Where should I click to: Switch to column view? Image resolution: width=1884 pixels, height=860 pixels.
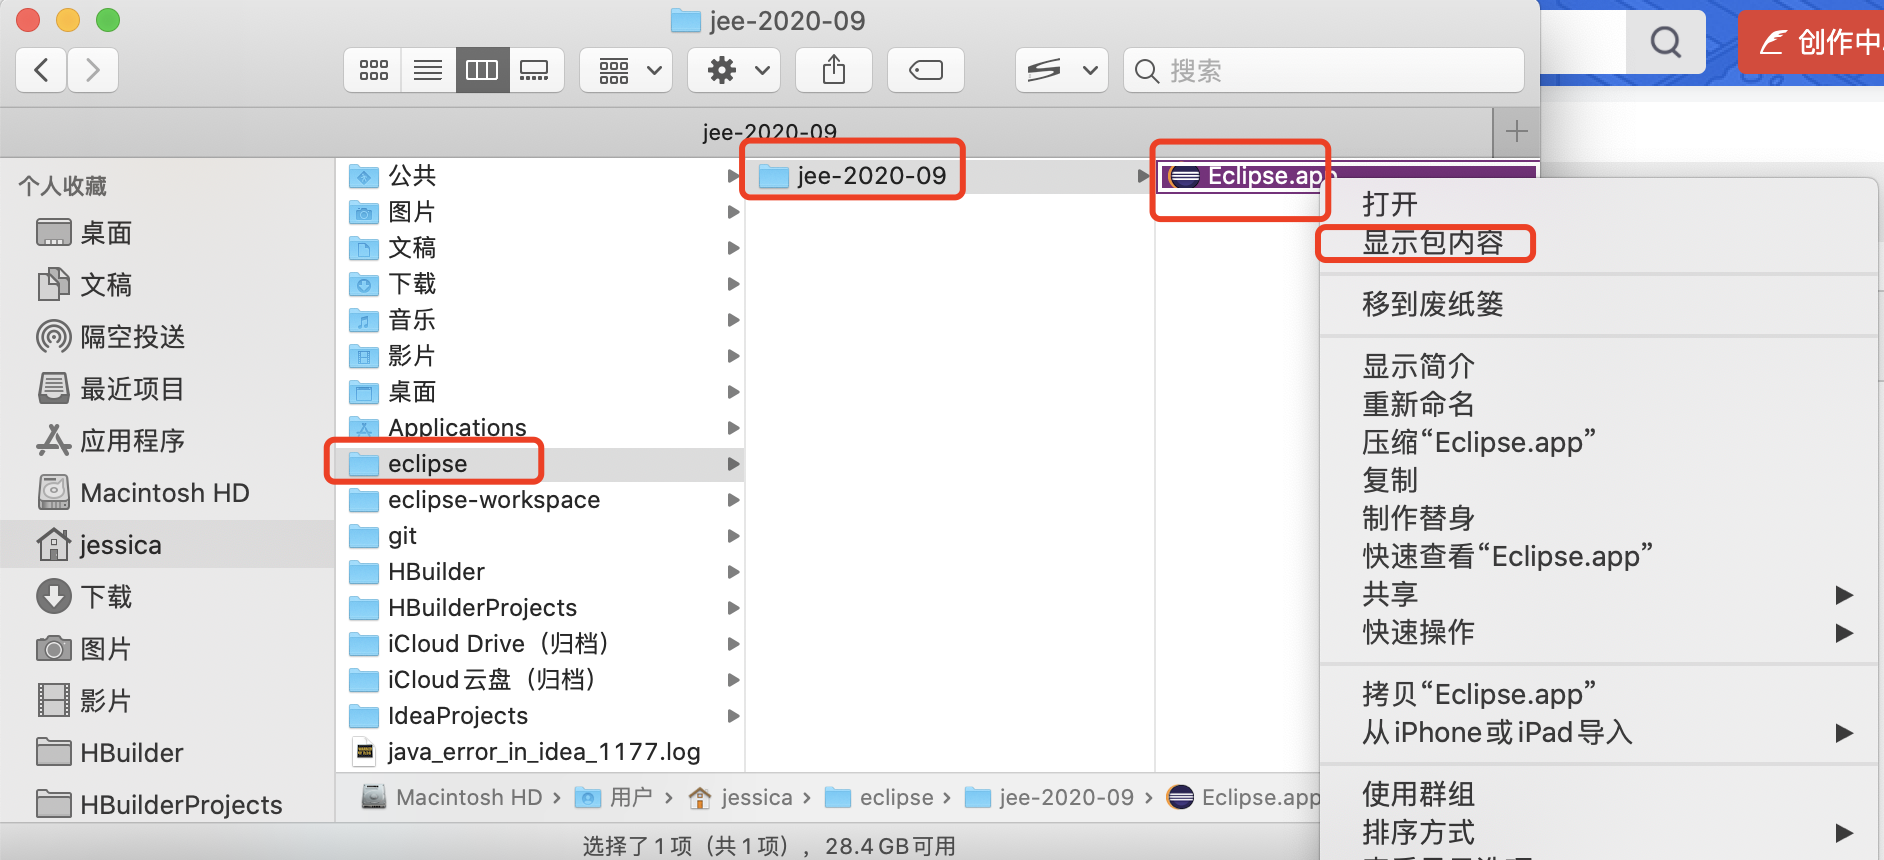pyautogui.click(x=482, y=70)
